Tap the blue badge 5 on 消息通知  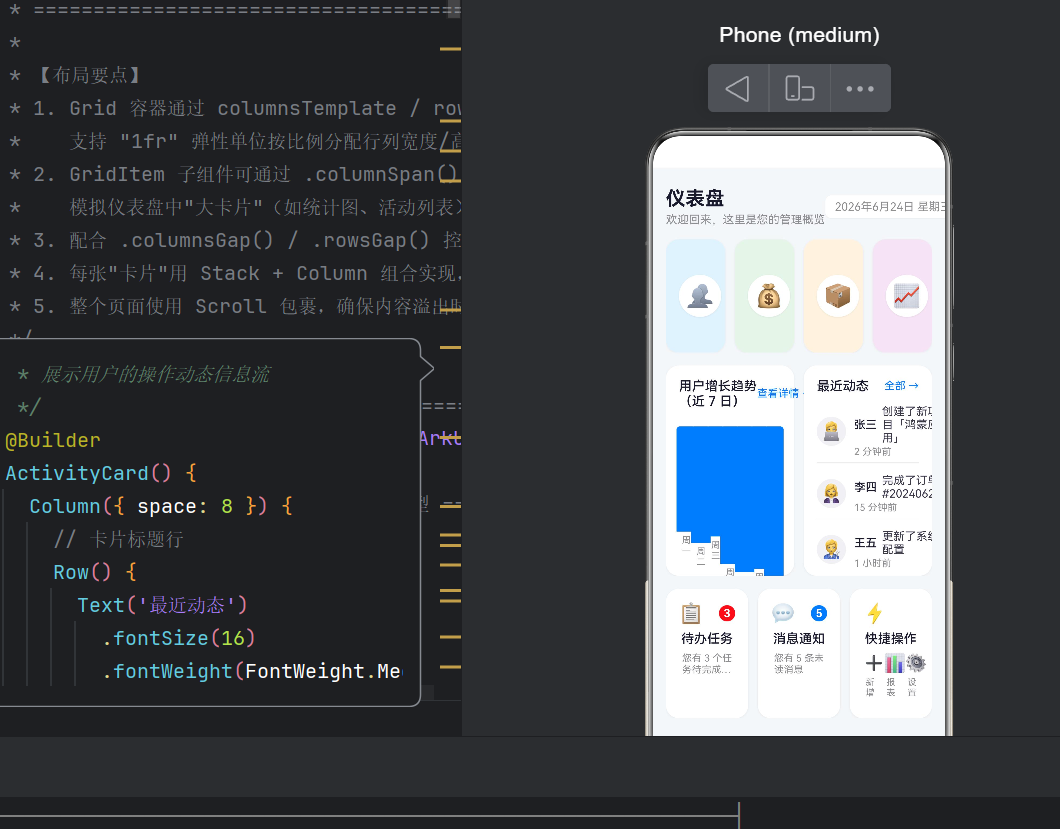click(819, 613)
